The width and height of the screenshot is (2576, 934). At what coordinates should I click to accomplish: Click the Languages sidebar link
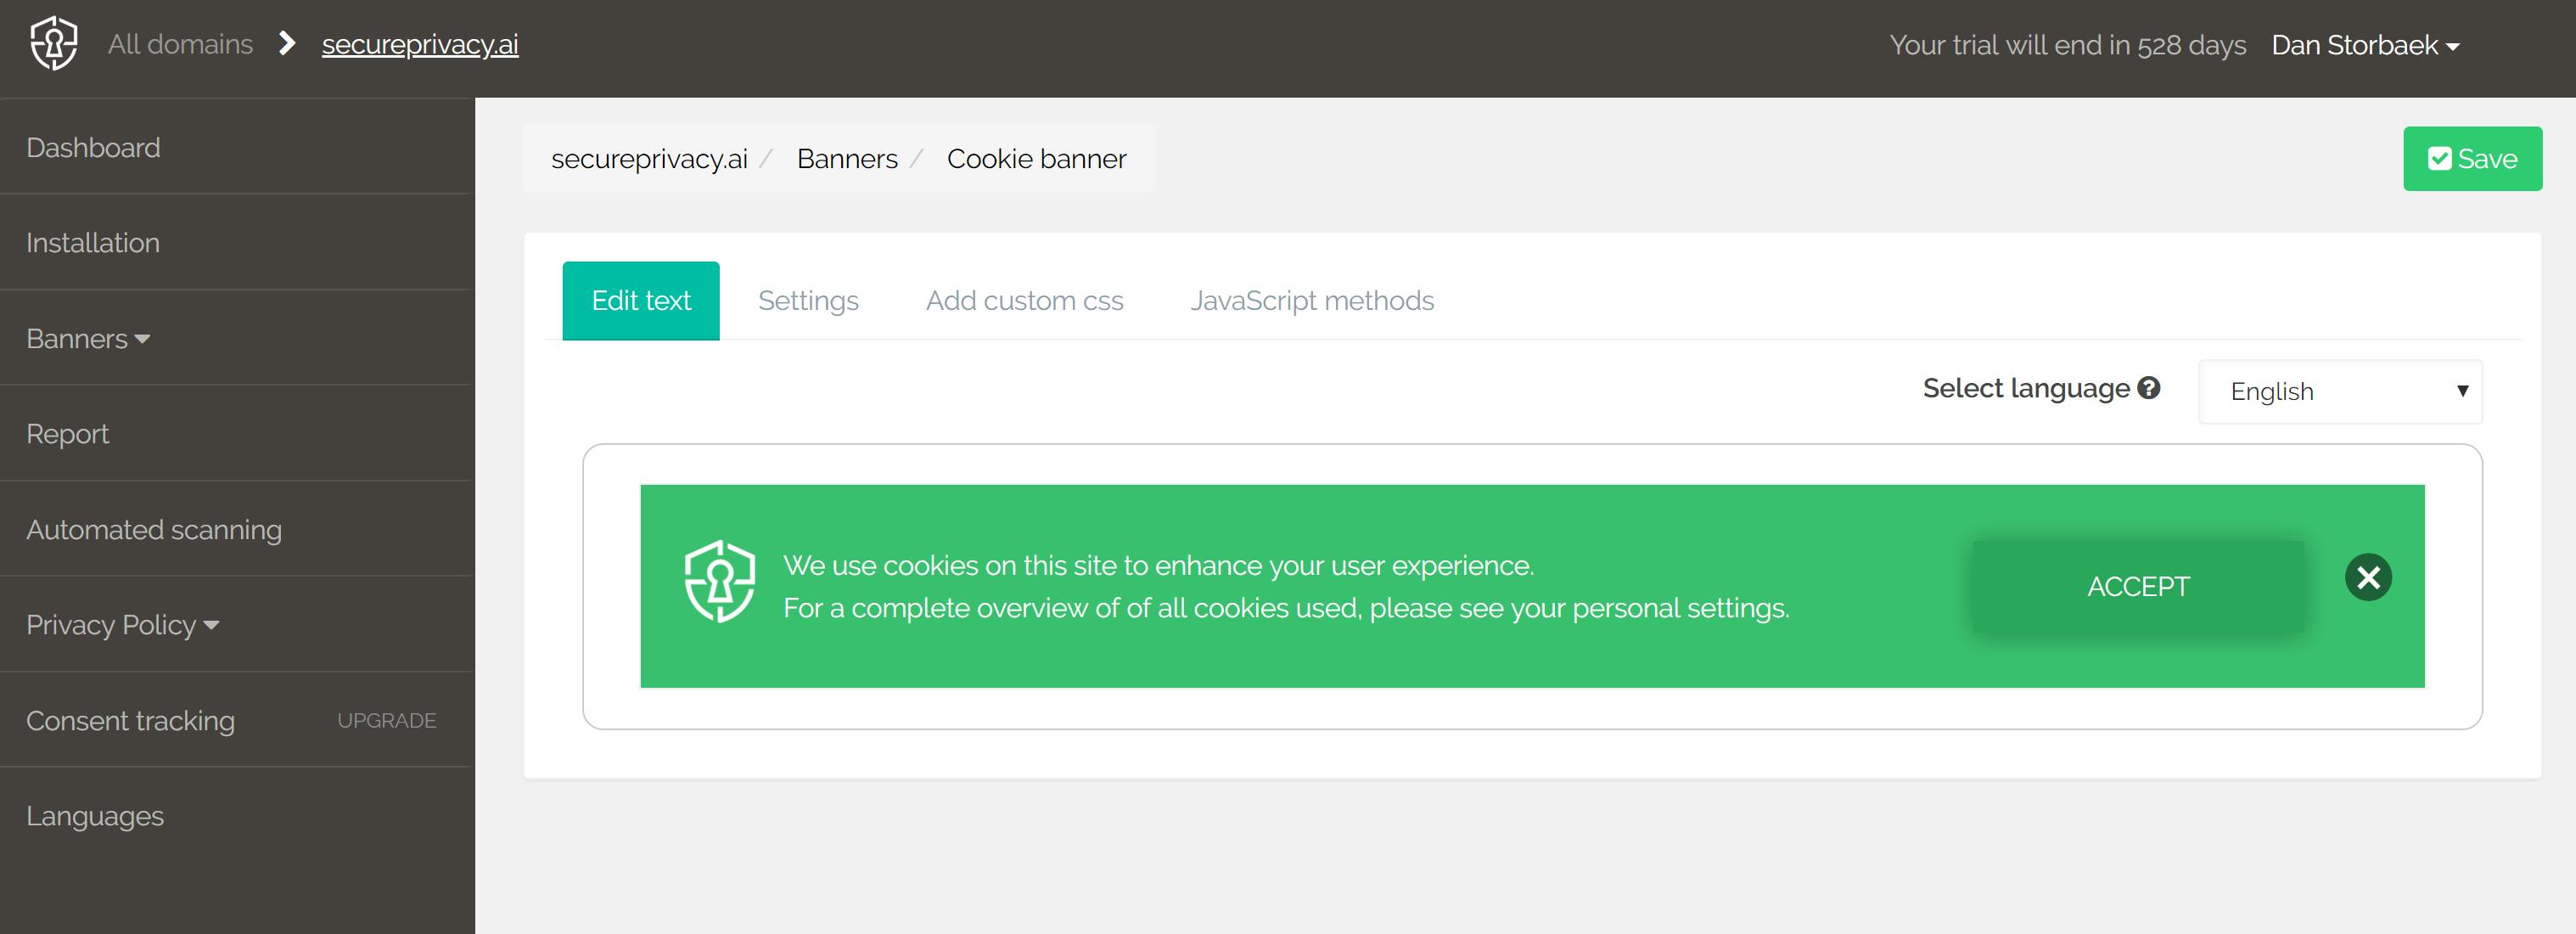[95, 816]
